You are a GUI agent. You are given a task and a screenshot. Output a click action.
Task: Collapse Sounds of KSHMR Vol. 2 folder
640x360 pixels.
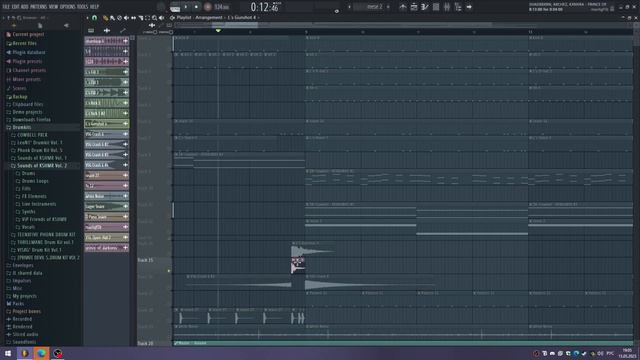pyautogui.click(x=42, y=166)
